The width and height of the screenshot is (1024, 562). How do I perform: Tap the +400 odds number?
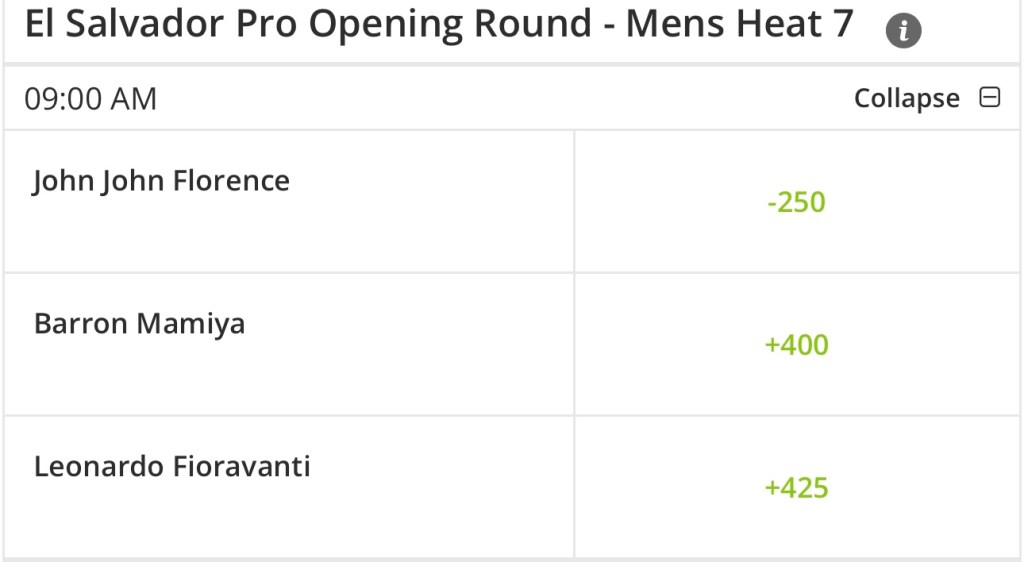tap(796, 345)
